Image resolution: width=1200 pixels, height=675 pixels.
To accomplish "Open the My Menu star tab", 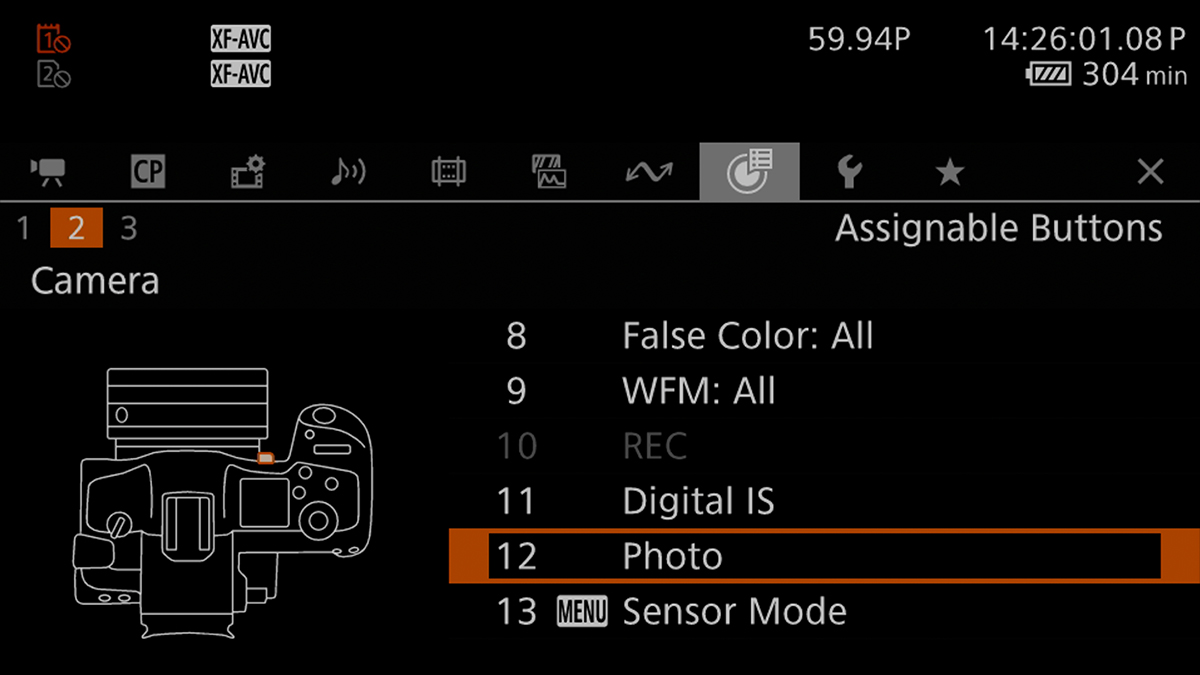I will pos(949,171).
